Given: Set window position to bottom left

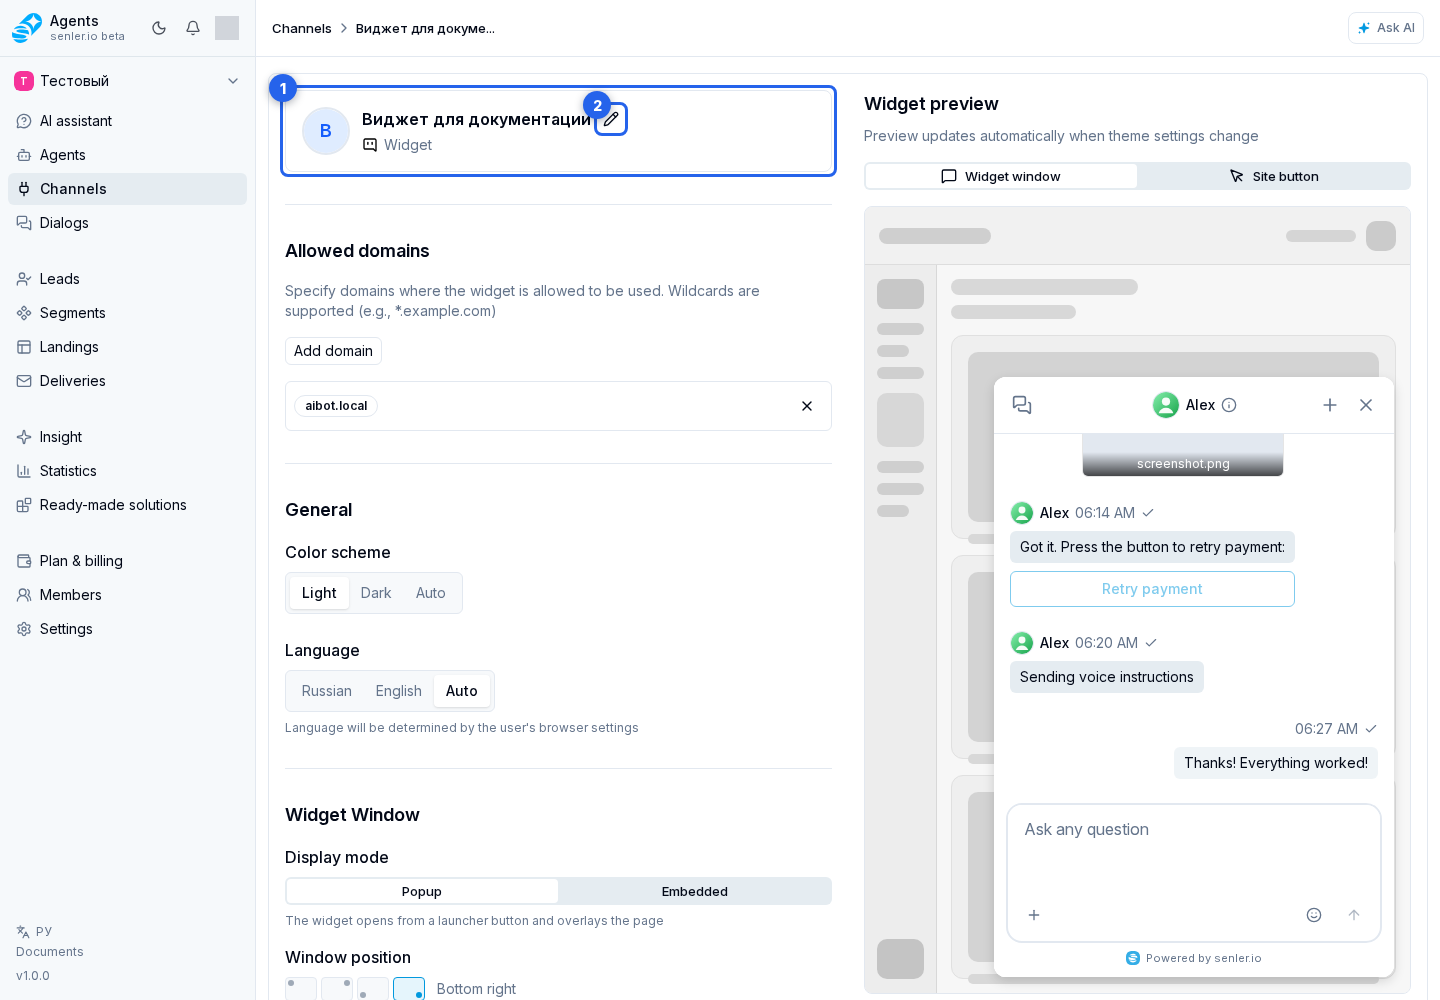Looking at the screenshot, I should click(x=373, y=989).
